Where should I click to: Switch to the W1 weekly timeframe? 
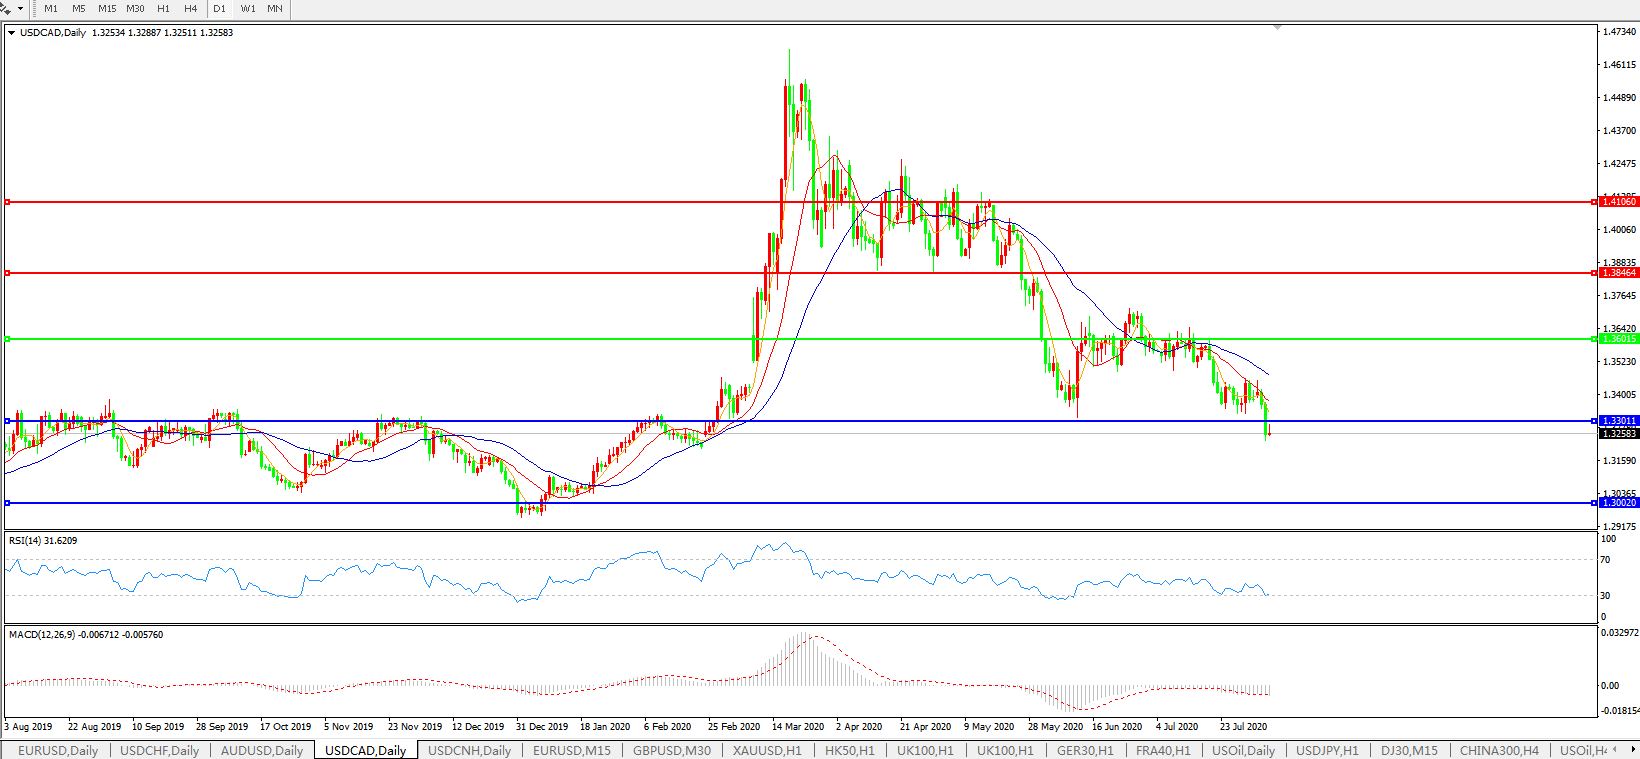point(248,8)
